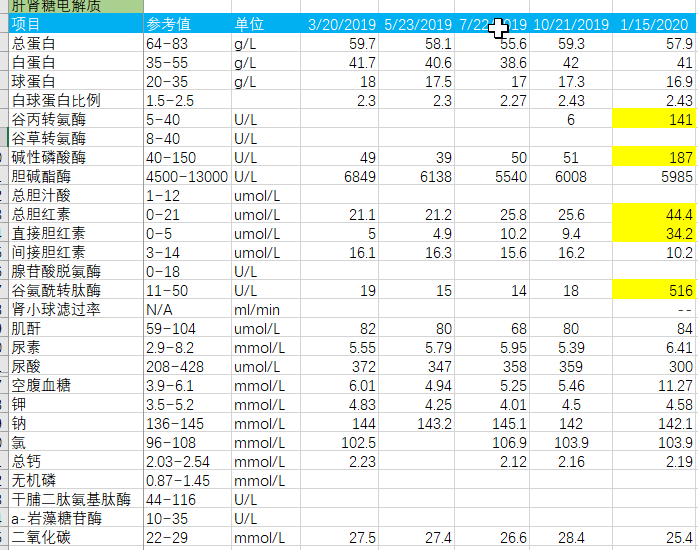Select the 肌酐 row label
The height and width of the screenshot is (550, 698).
click(26, 328)
